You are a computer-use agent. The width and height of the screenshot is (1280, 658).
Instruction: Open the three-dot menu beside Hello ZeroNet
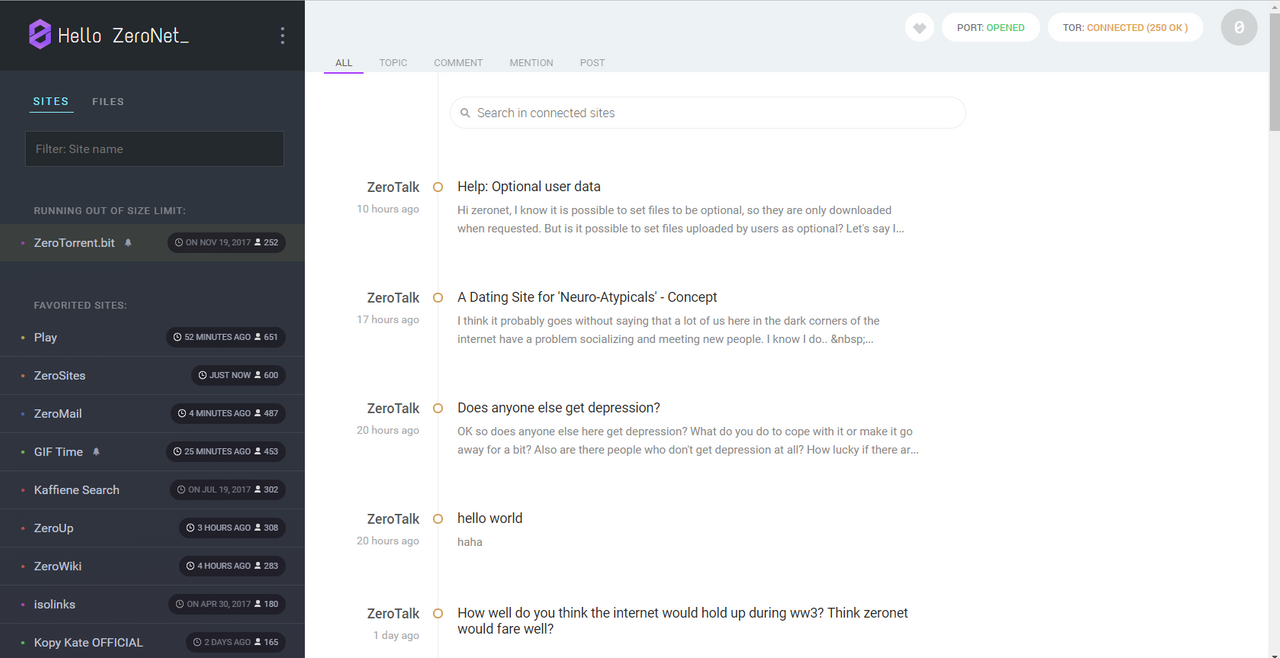pyautogui.click(x=282, y=36)
